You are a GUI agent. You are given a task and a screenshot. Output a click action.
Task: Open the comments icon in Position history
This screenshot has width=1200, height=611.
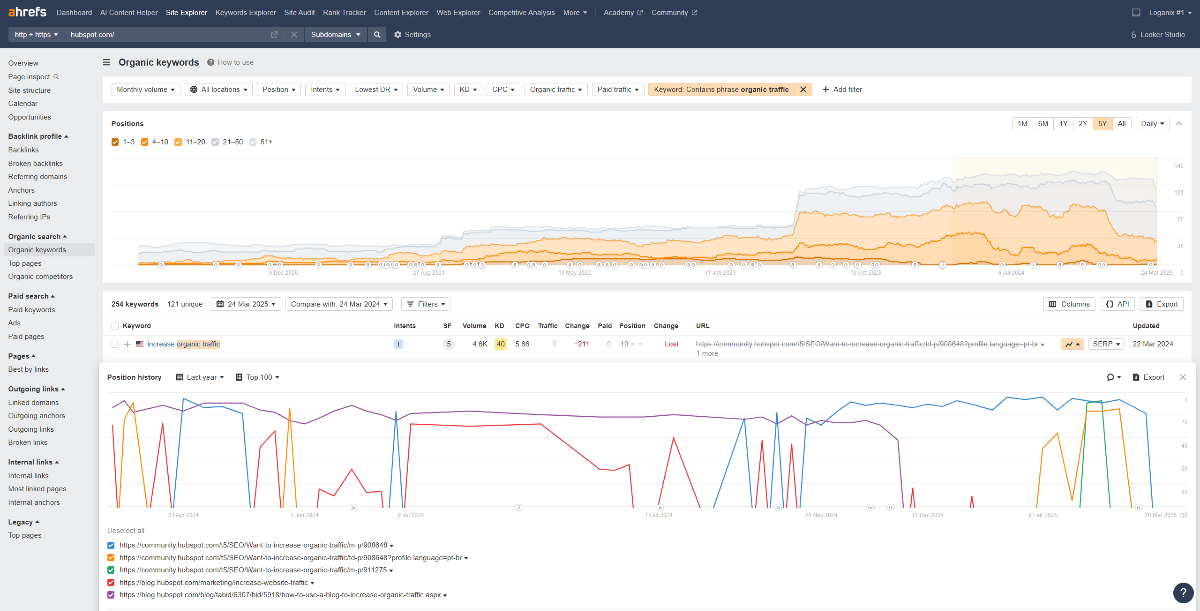point(1112,377)
